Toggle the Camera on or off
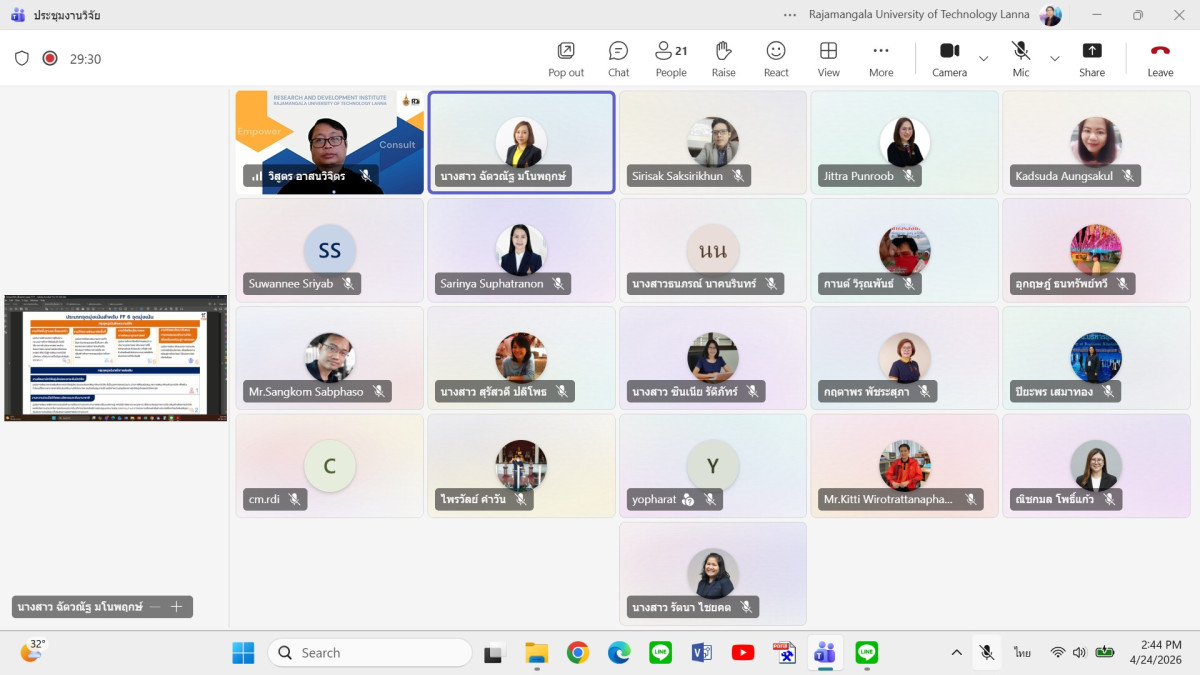This screenshot has width=1200, height=675. click(949, 58)
